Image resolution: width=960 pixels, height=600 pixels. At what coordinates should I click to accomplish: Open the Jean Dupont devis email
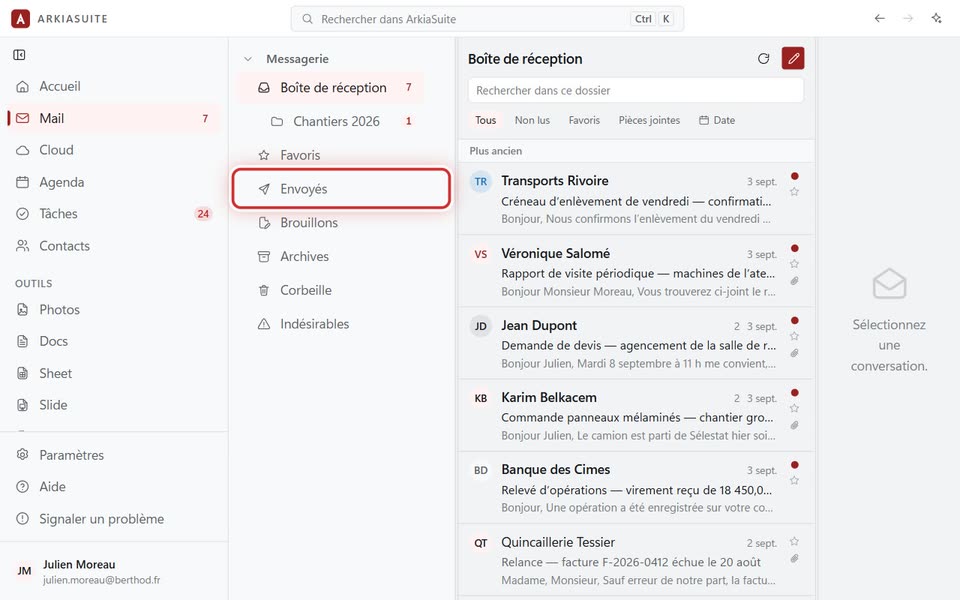636,343
